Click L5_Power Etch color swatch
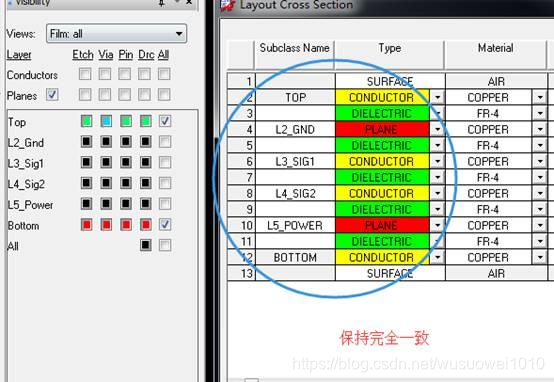554x382 pixels. pos(87,204)
